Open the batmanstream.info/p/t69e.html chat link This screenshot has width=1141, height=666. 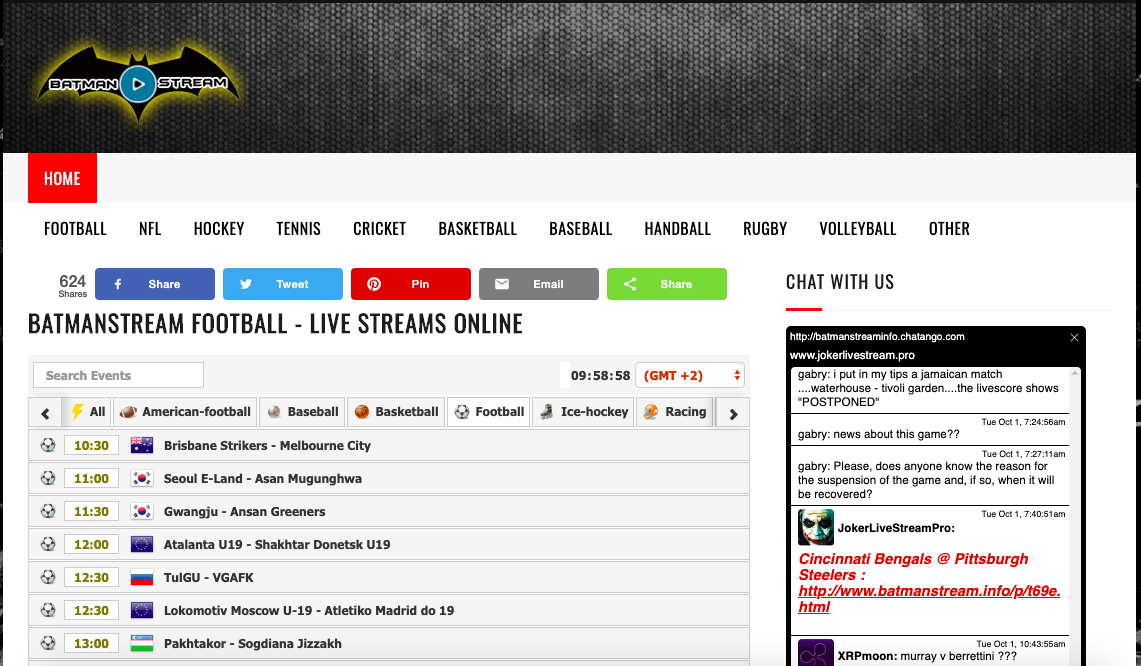click(x=929, y=598)
